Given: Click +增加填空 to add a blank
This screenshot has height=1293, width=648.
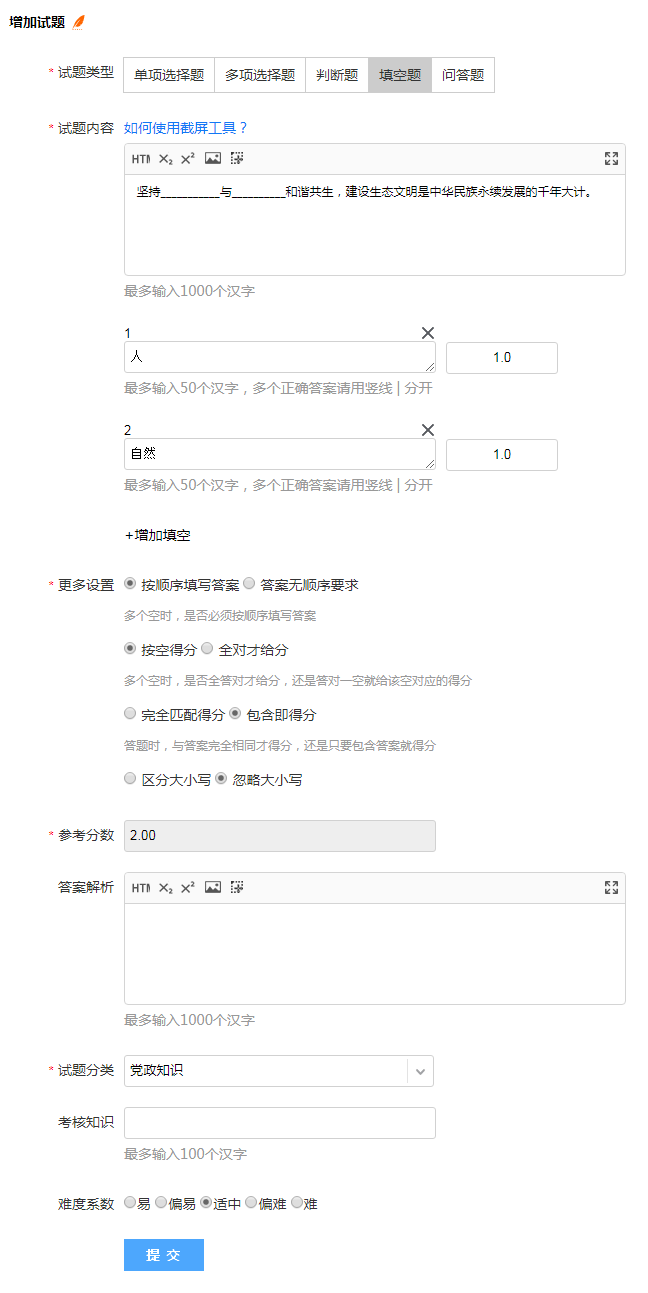Looking at the screenshot, I should [x=158, y=535].
